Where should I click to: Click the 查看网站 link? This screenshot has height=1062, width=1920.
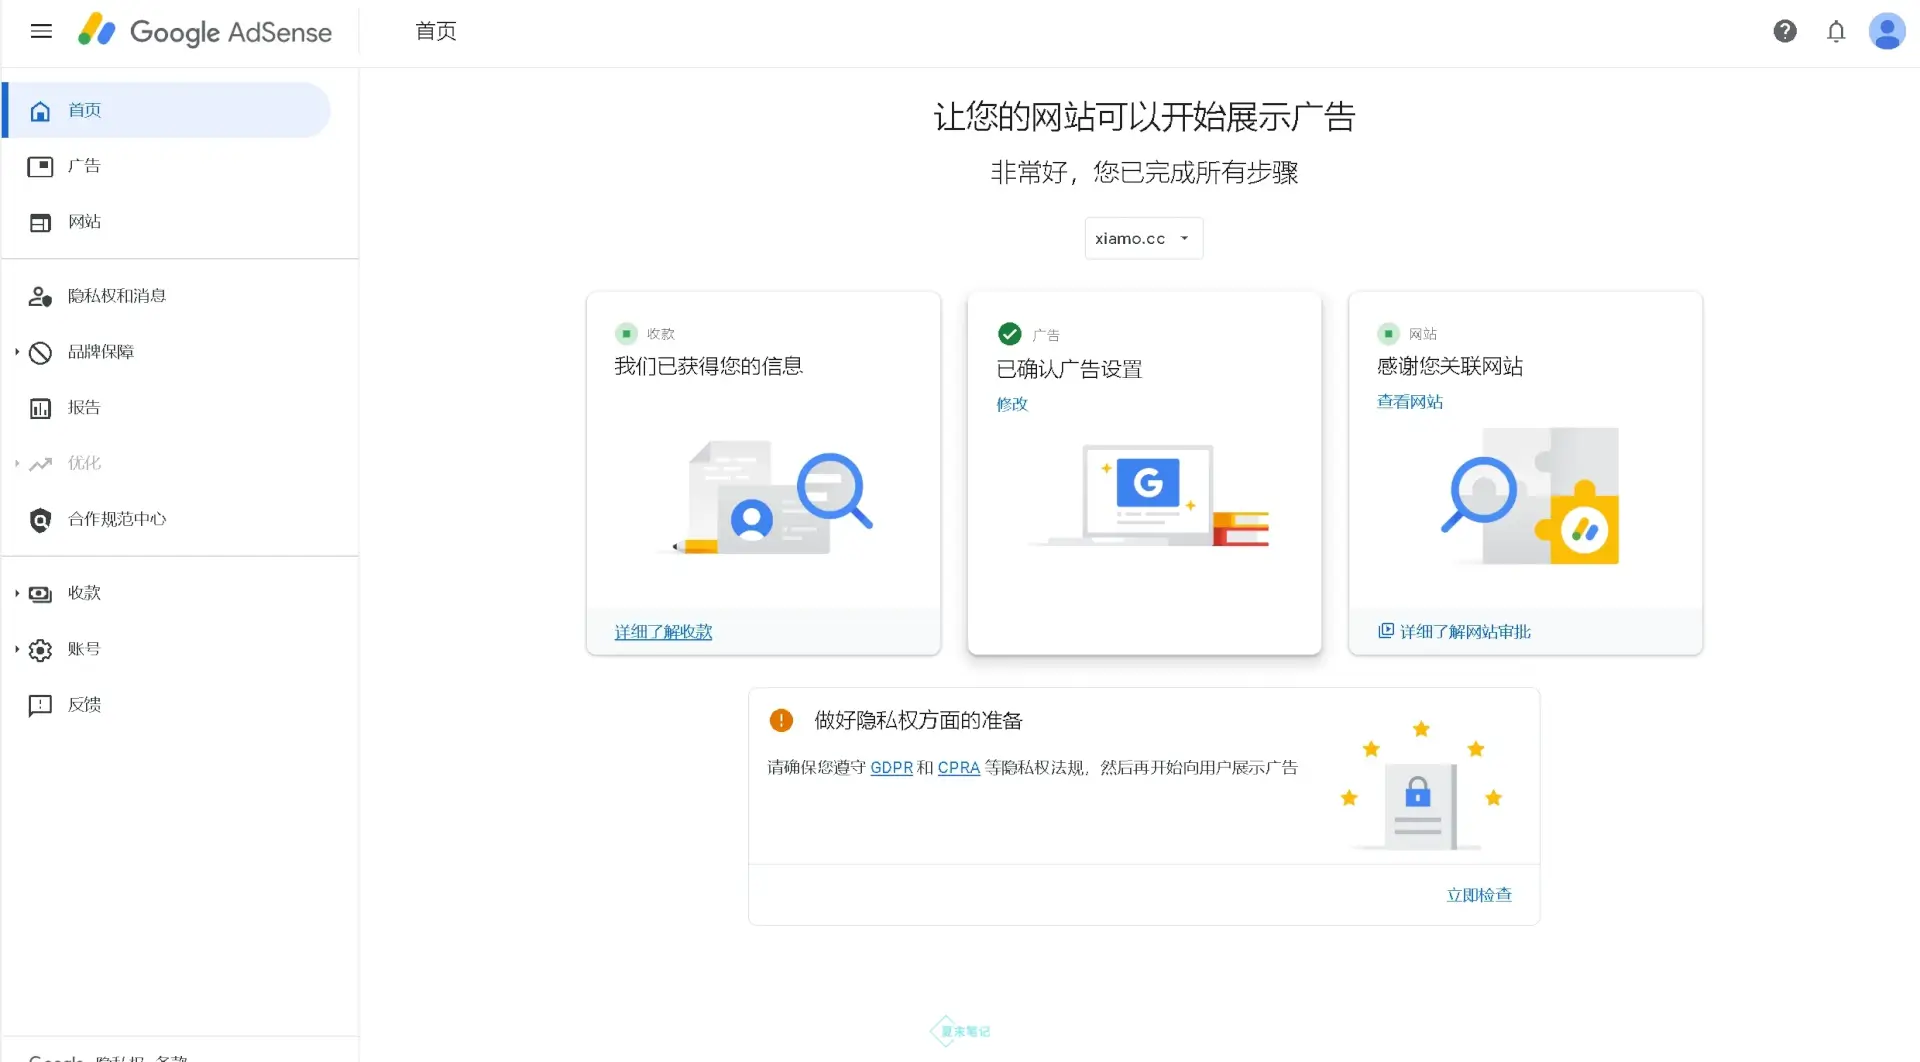[1409, 401]
